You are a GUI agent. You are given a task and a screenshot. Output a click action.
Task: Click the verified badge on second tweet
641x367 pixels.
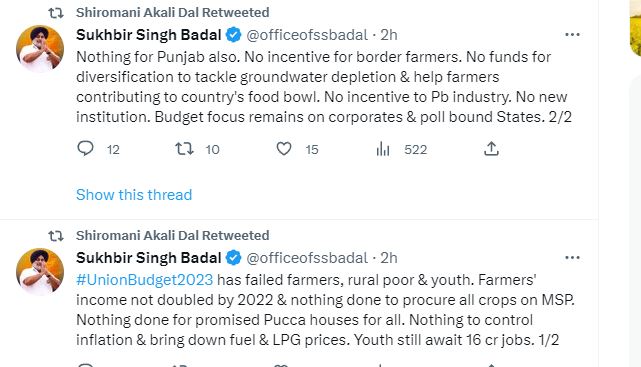[x=233, y=258]
